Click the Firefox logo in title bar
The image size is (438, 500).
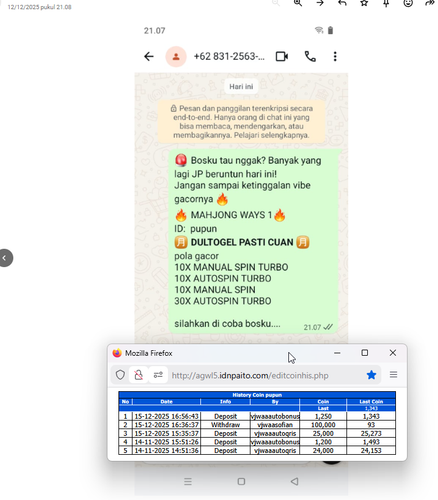(117, 353)
